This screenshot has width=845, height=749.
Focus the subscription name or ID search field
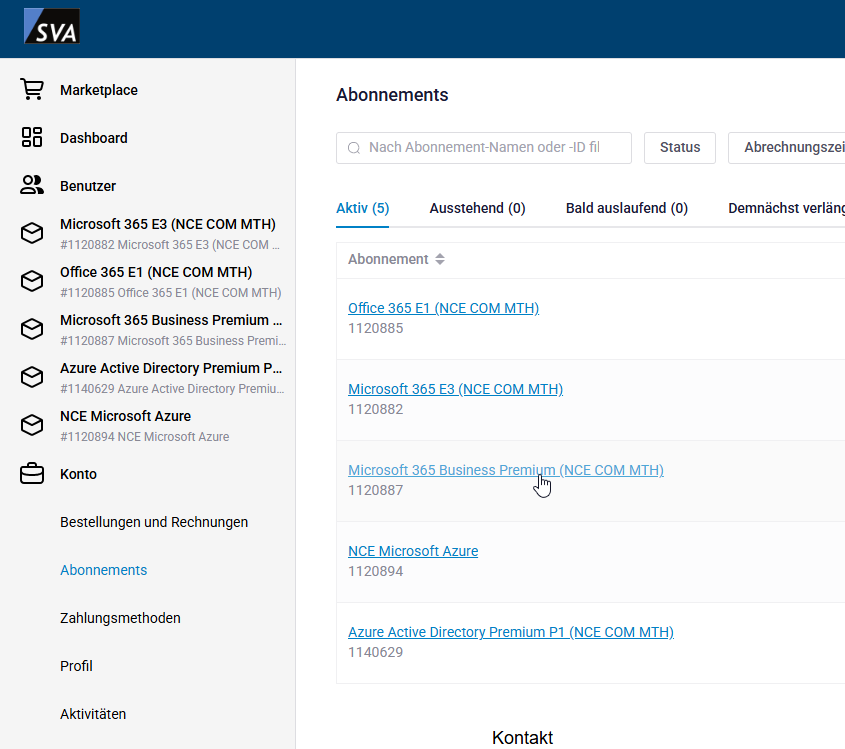point(484,148)
